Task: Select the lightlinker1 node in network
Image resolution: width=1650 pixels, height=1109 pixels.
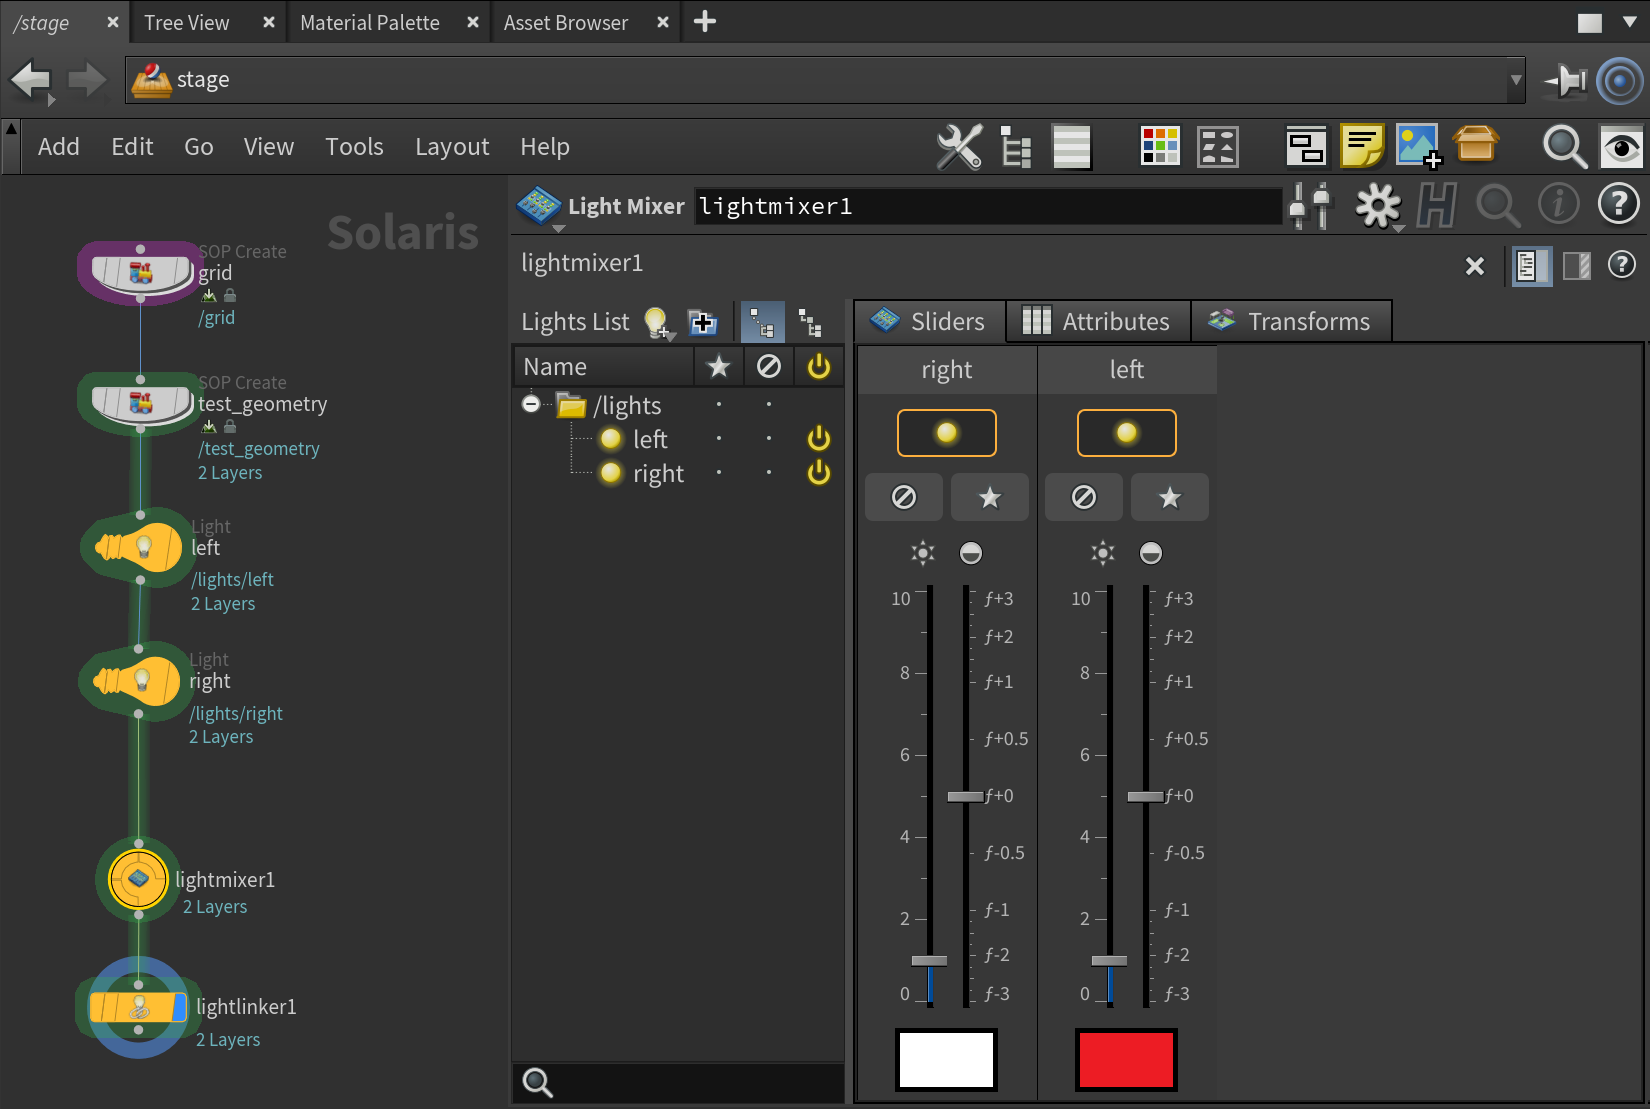Action: tap(138, 1007)
